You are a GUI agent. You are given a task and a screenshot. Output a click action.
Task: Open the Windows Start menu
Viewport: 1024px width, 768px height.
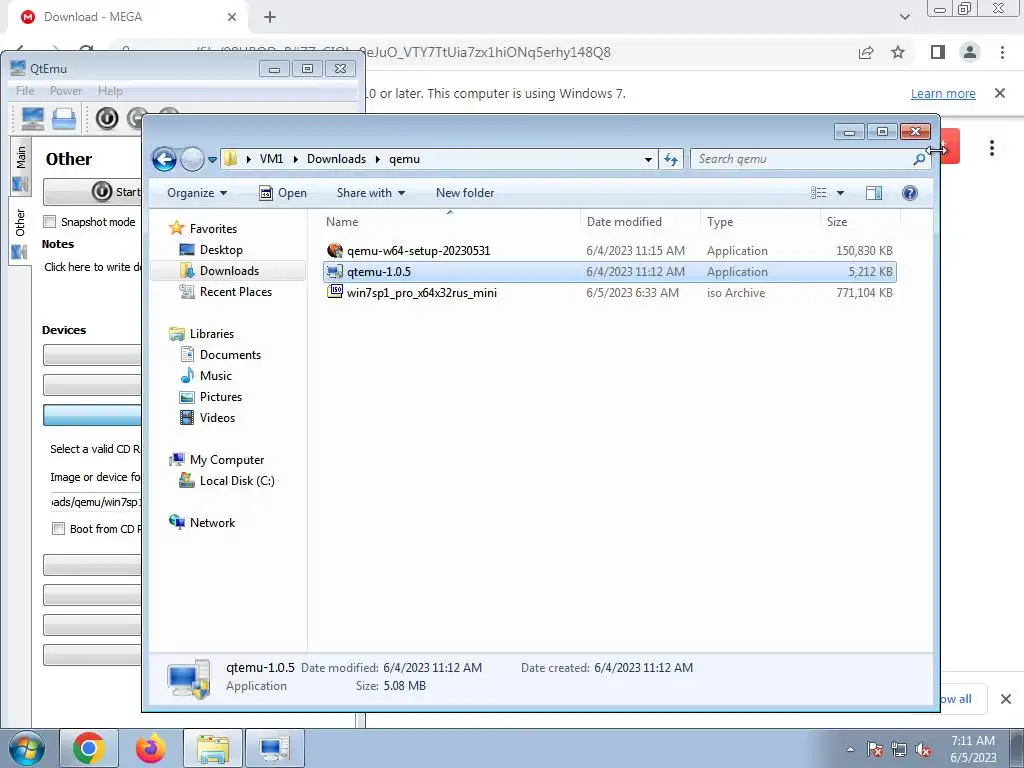click(x=26, y=748)
